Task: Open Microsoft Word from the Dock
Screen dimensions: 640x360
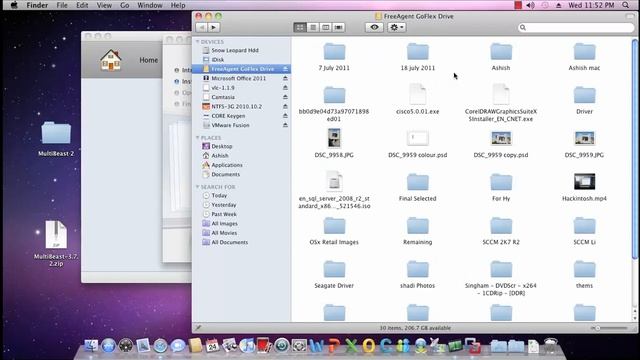Action: coord(316,346)
